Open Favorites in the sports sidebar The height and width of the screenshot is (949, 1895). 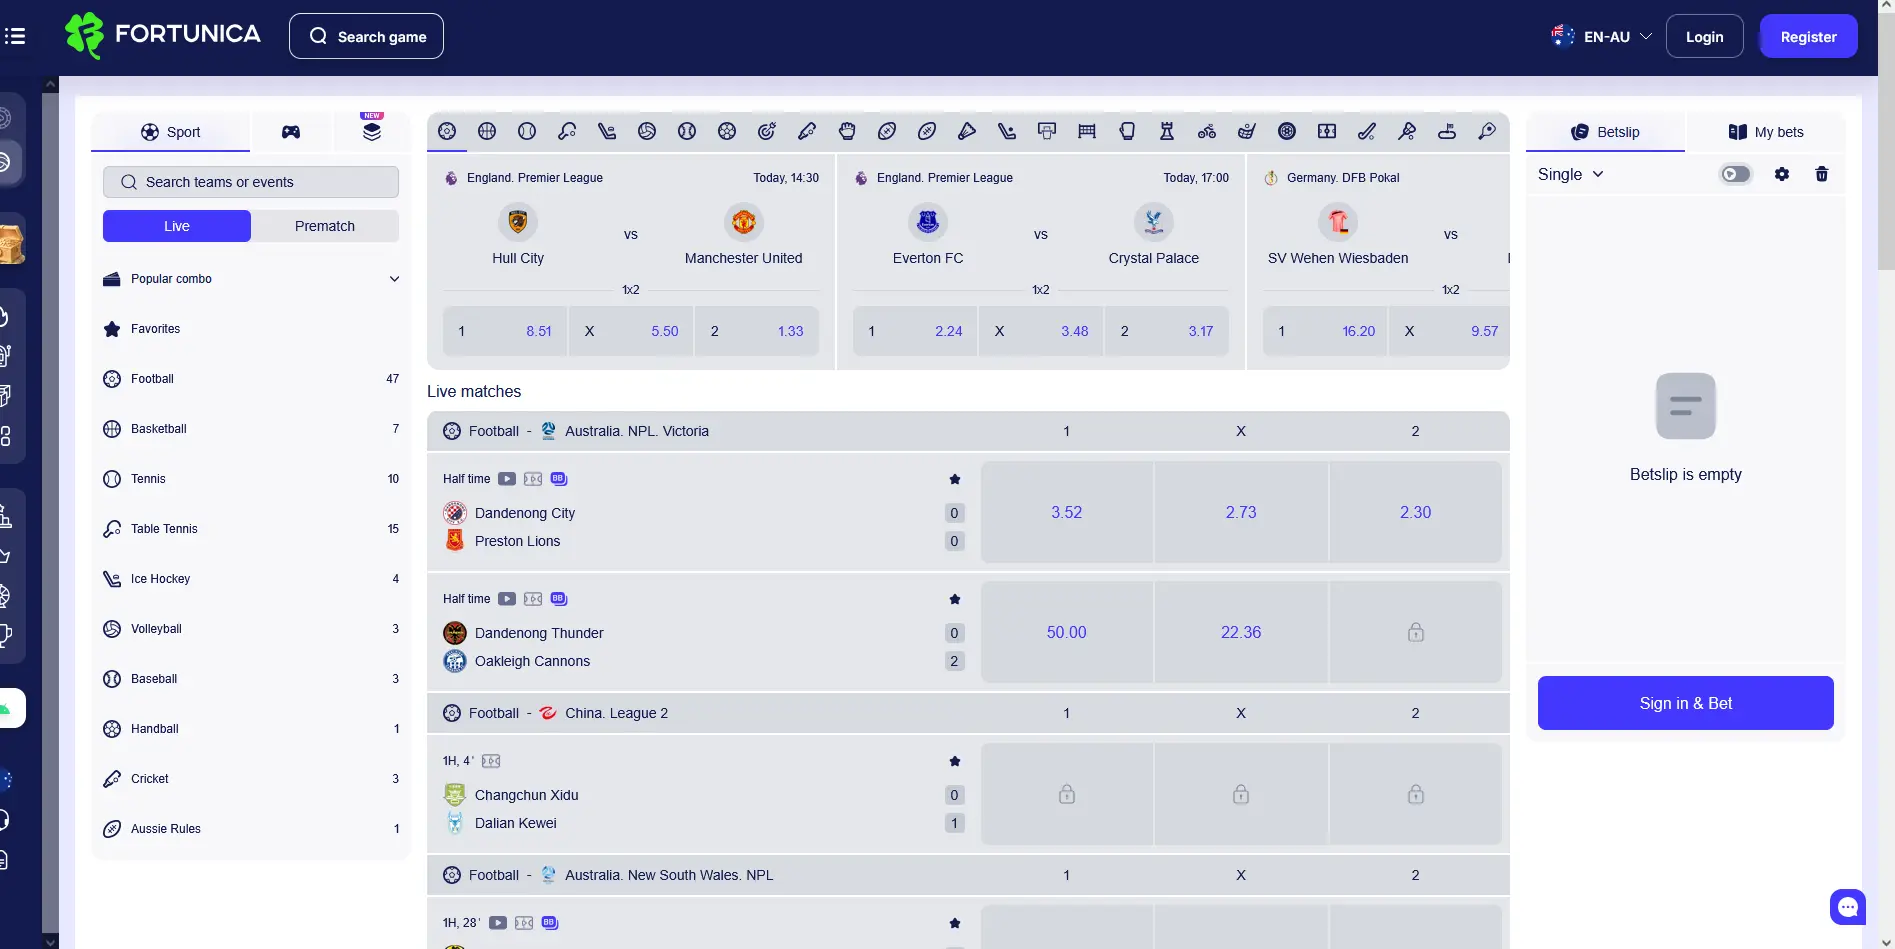251,329
